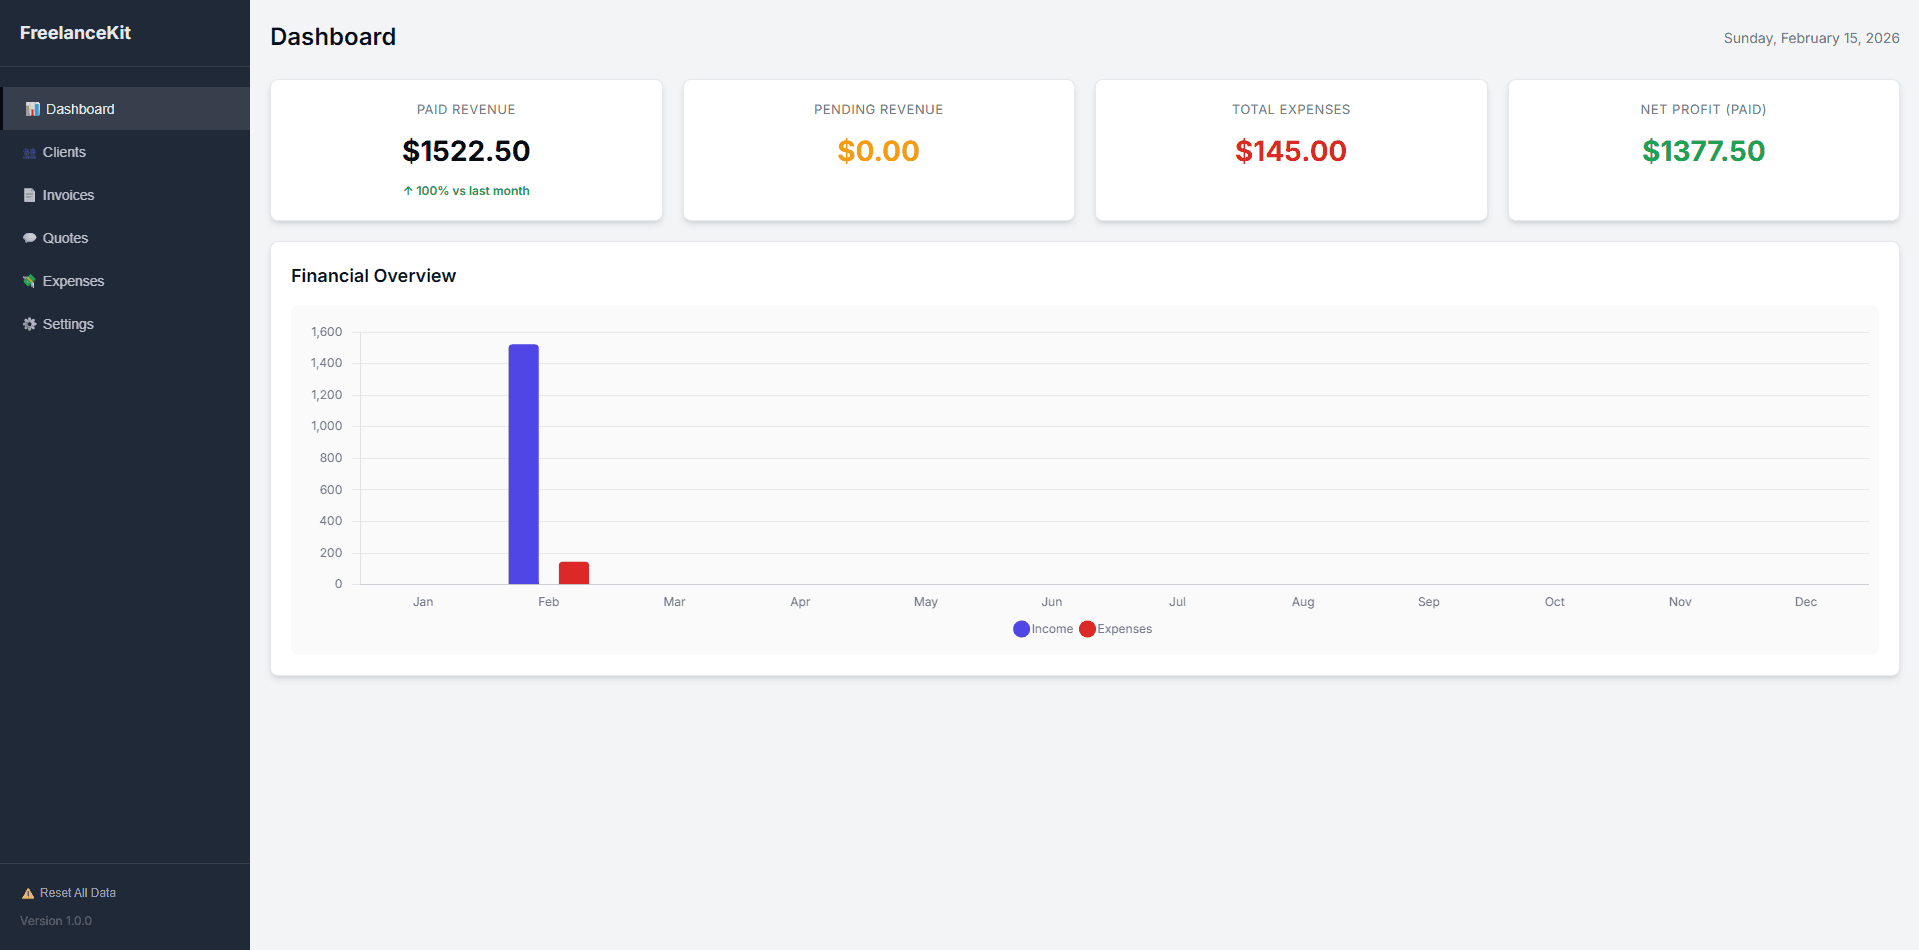The image size is (1919, 950).
Task: Click the FreelanceKit logo
Action: coord(75,32)
